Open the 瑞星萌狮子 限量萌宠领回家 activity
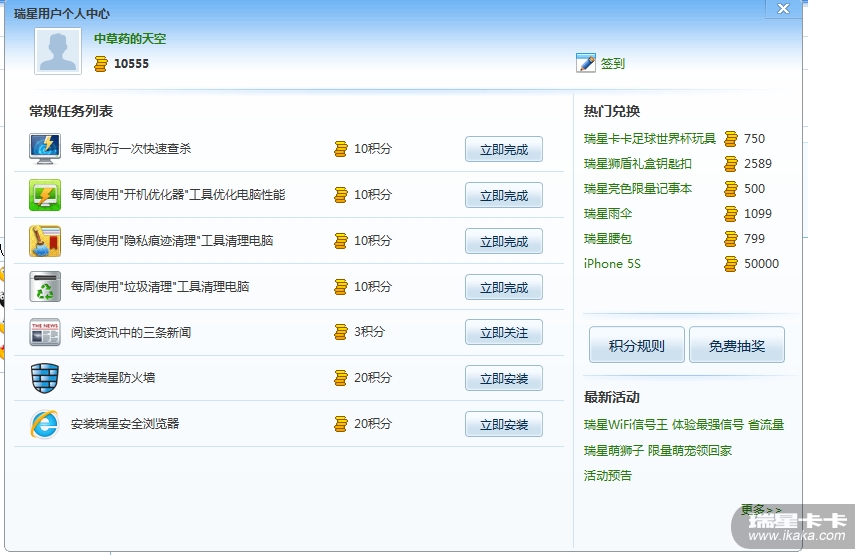This screenshot has height=555, width=864. 657,450
